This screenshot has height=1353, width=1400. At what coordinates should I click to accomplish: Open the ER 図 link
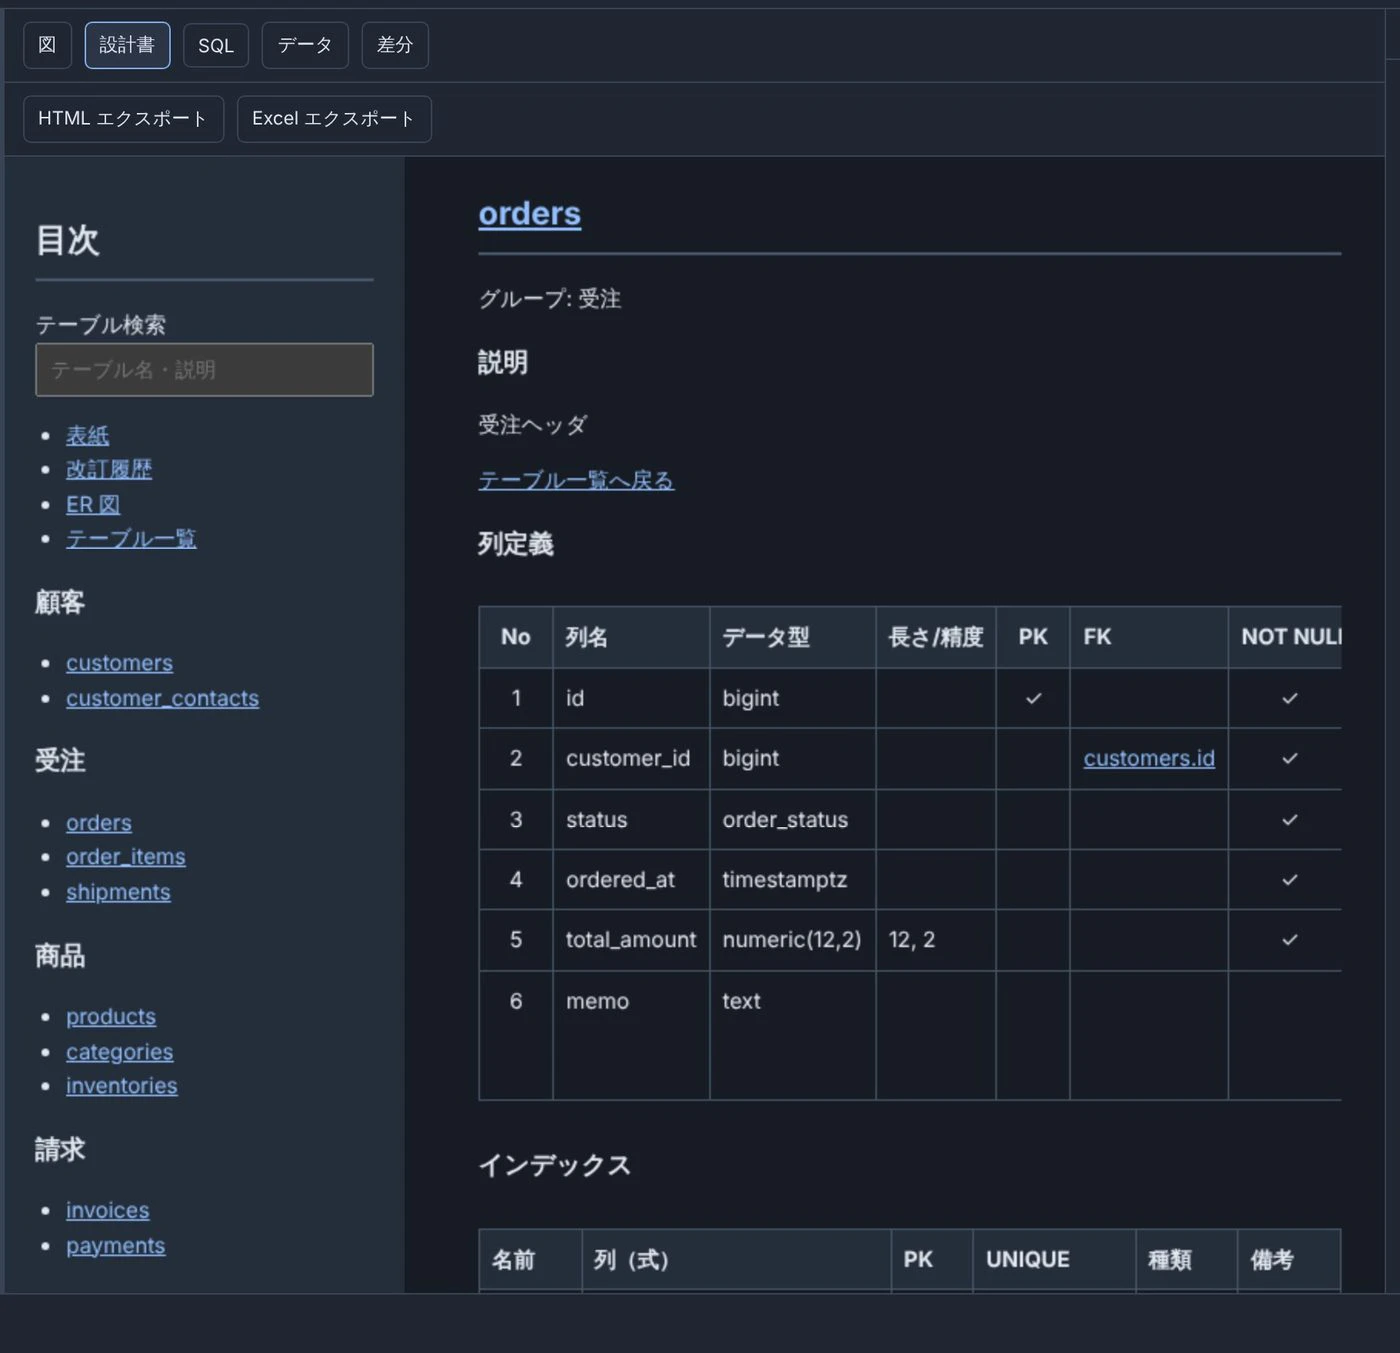[93, 505]
